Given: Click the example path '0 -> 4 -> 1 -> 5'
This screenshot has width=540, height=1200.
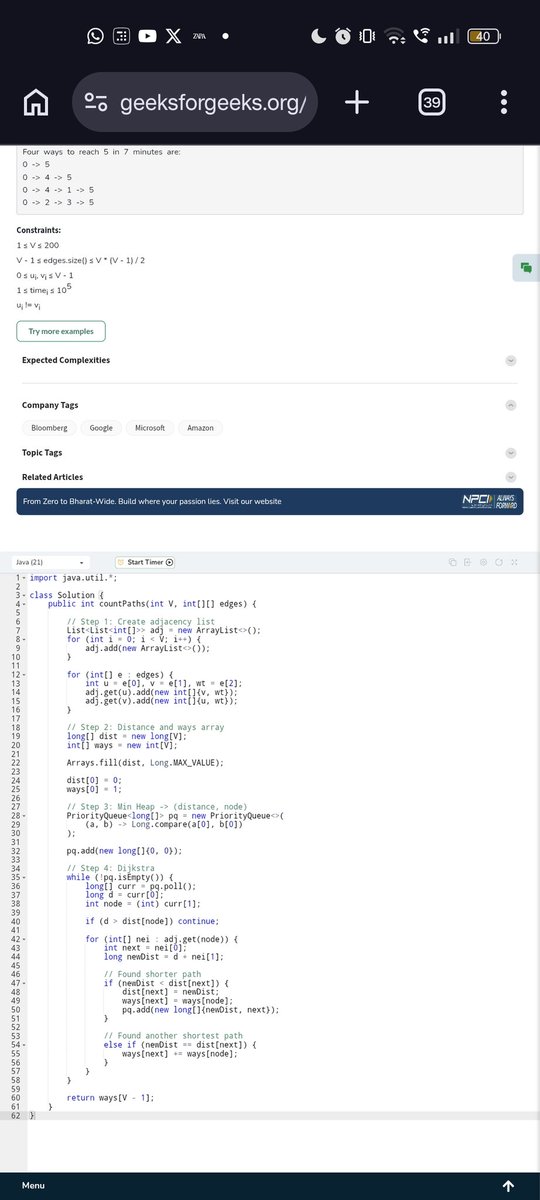Looking at the screenshot, I should [x=58, y=189].
